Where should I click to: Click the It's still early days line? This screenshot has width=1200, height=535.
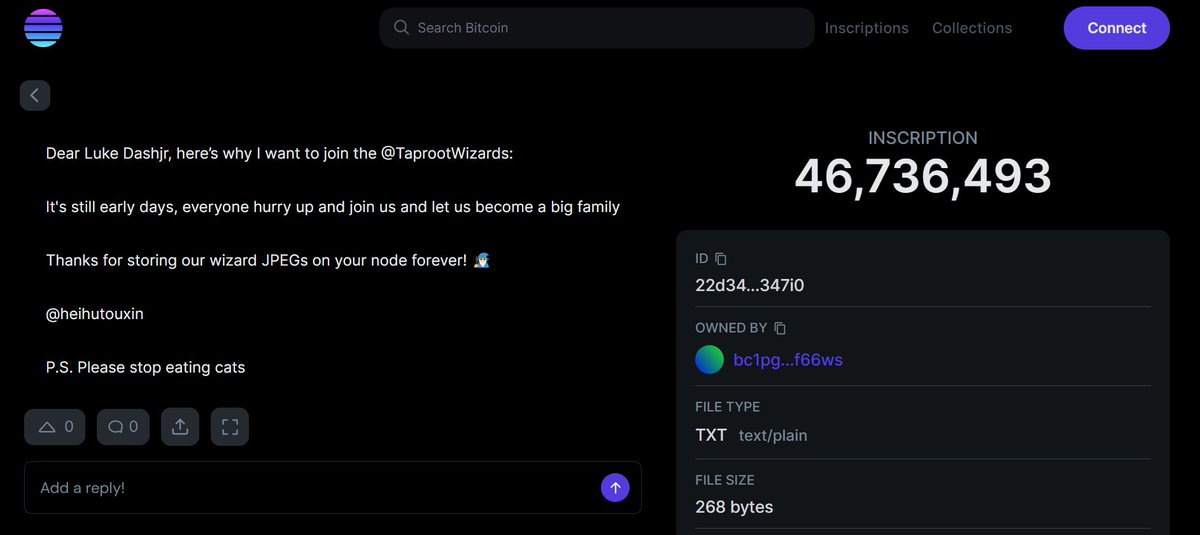pyautogui.click(x=333, y=207)
